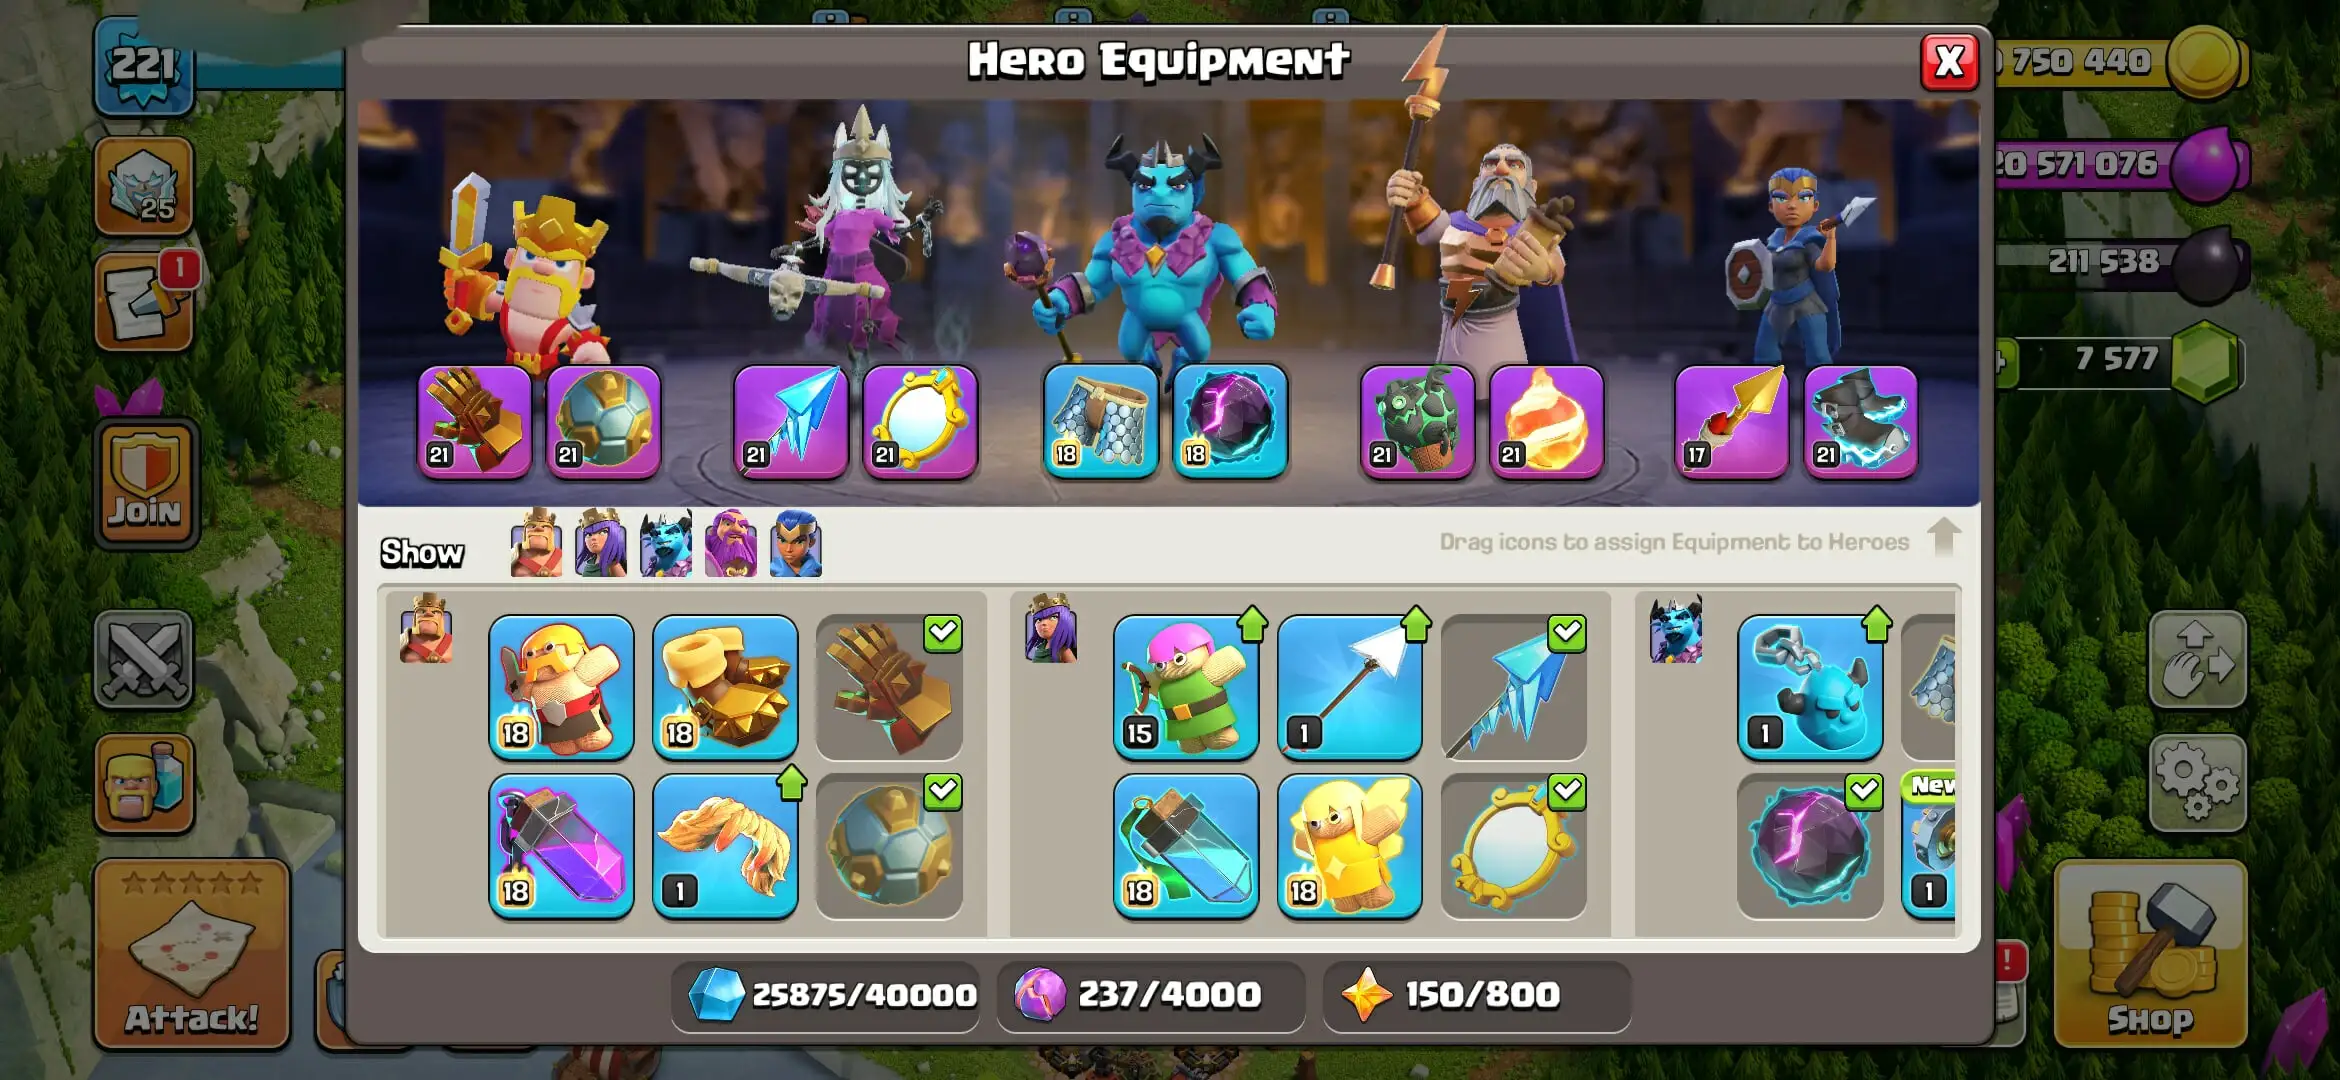The image size is (2340, 1080).
Task: Select the Earthquake Boots equipment icon
Action: tap(725, 687)
